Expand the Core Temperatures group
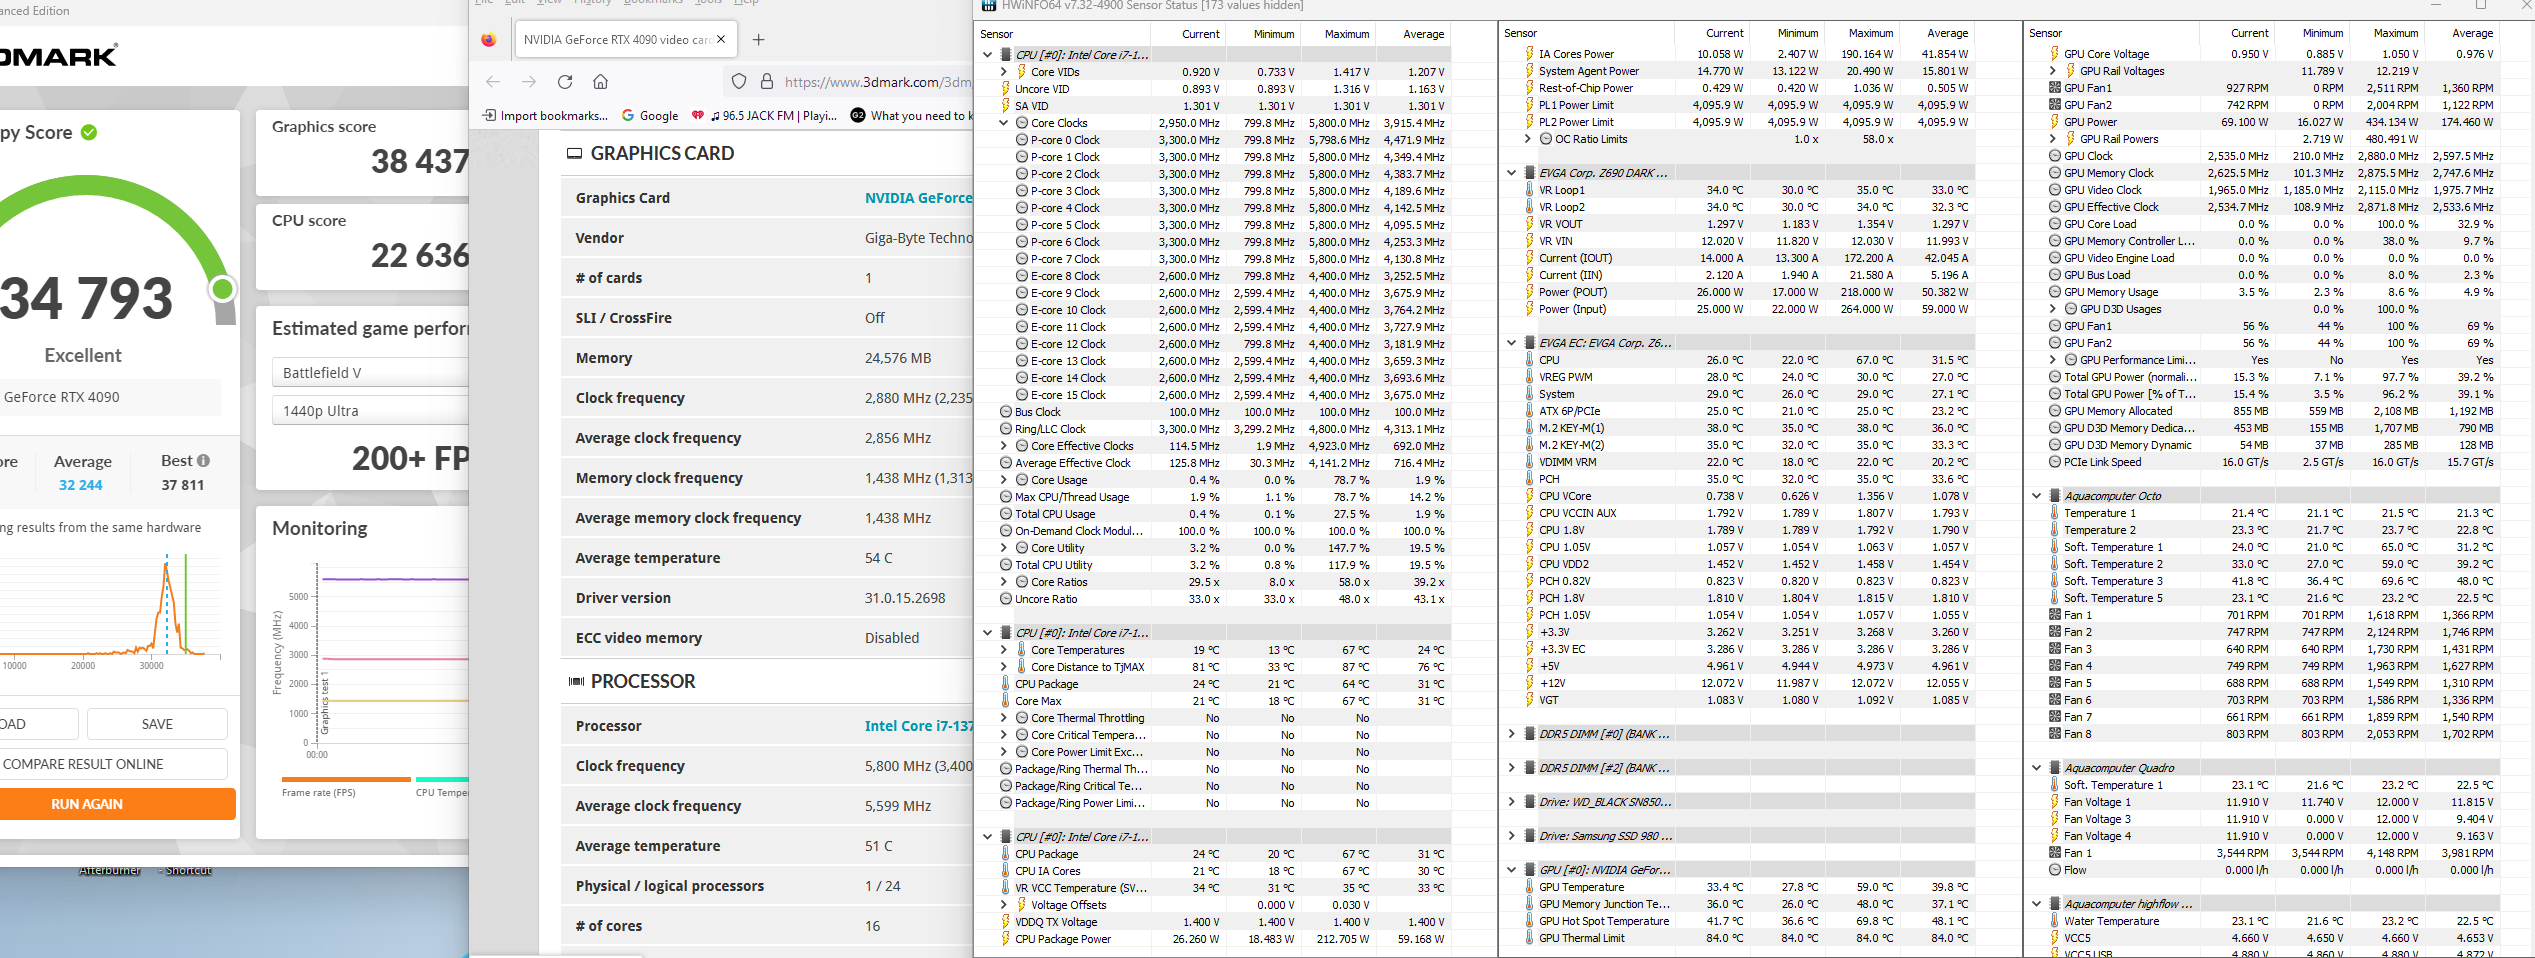The image size is (2535, 958). tap(1004, 650)
